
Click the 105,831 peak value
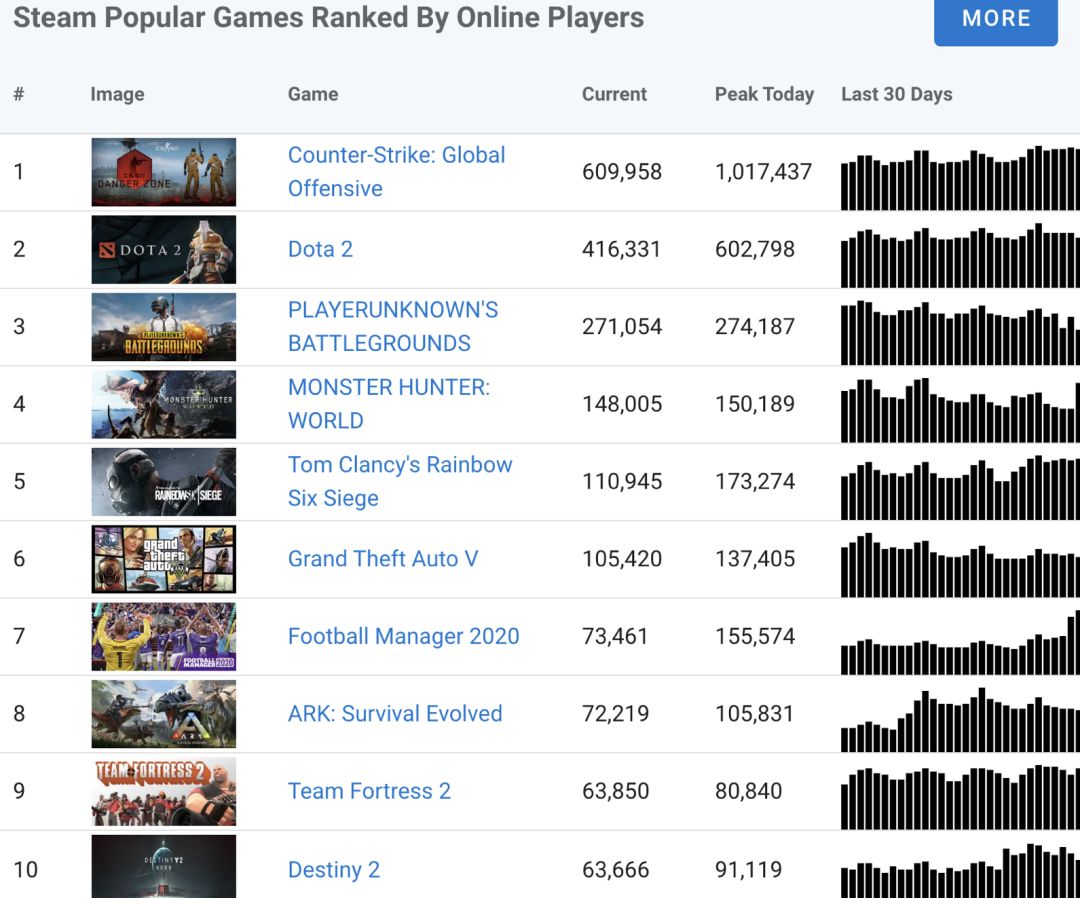point(754,713)
